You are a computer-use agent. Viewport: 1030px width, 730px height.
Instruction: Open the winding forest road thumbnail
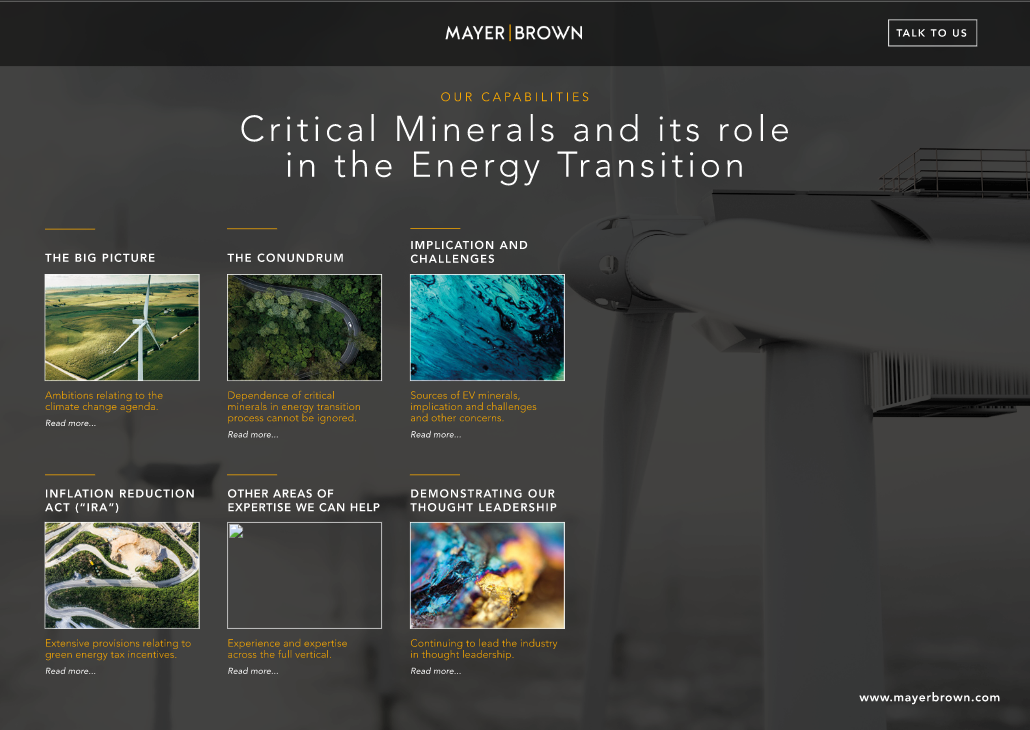coord(304,327)
